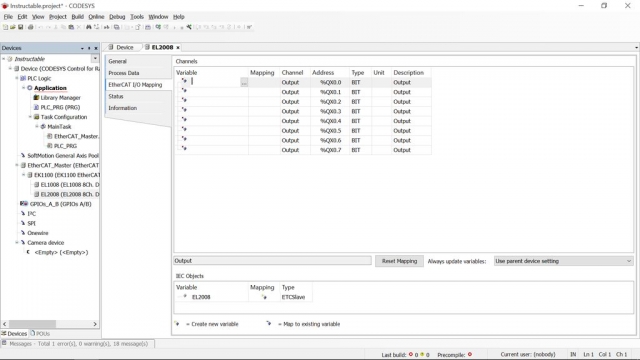The width and height of the screenshot is (640, 360).
Task: Click the Login icon in toolbar
Action: coord(158,27)
